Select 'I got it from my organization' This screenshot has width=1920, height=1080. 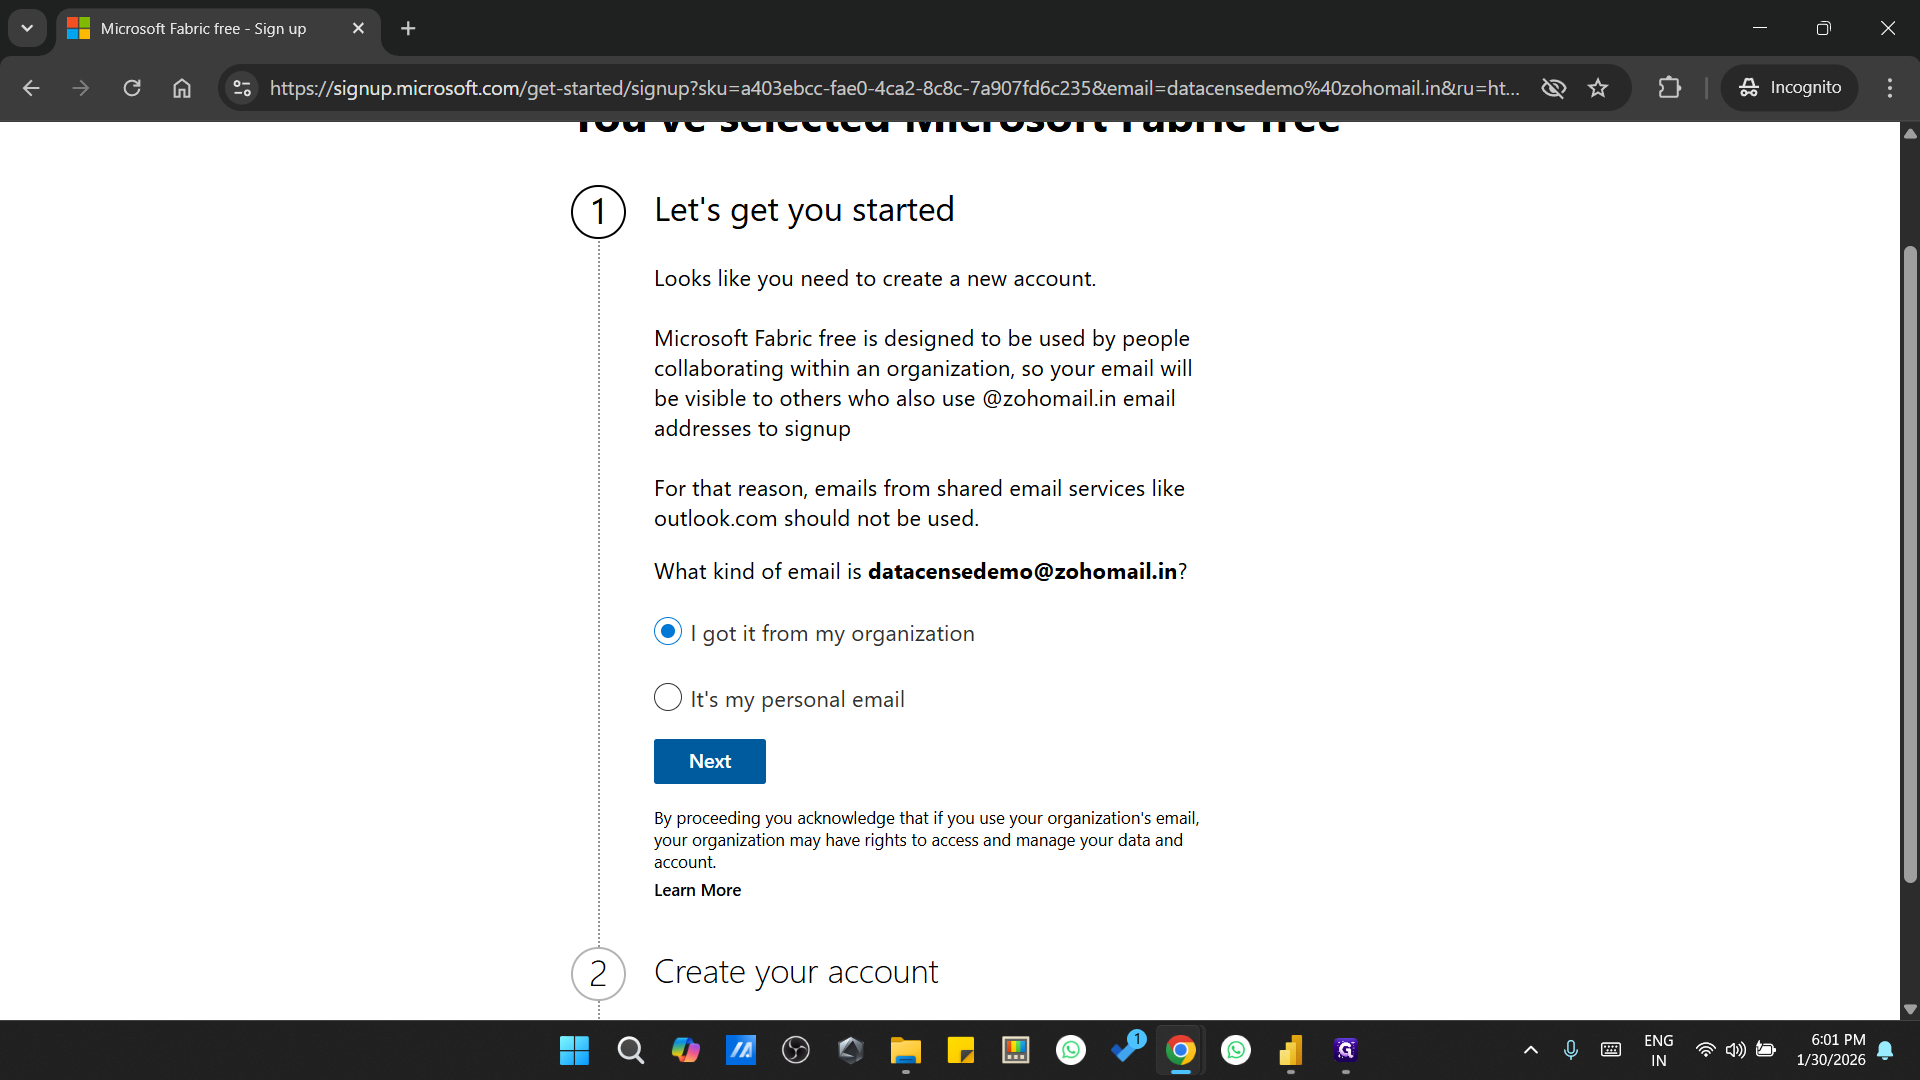pyautogui.click(x=668, y=631)
